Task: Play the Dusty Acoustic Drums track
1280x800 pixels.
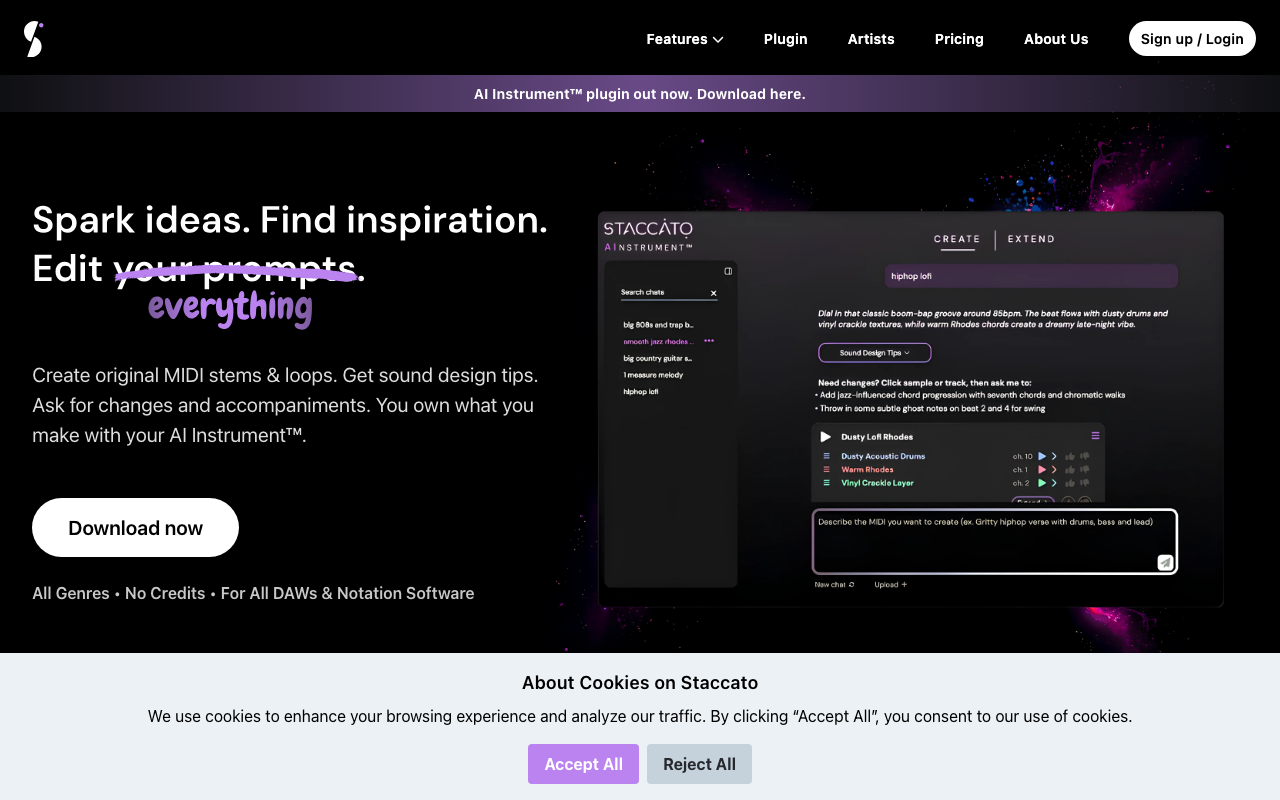Action: (x=1042, y=456)
